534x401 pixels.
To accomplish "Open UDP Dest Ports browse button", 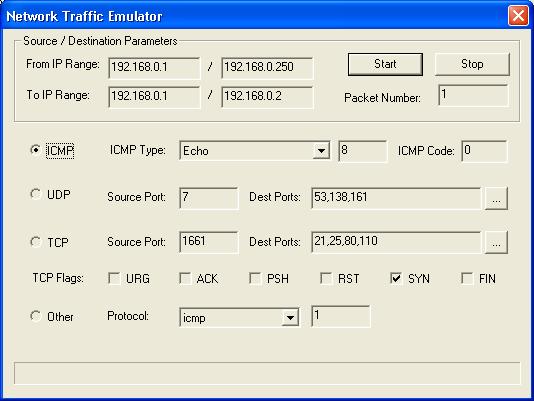I will click(x=496, y=198).
